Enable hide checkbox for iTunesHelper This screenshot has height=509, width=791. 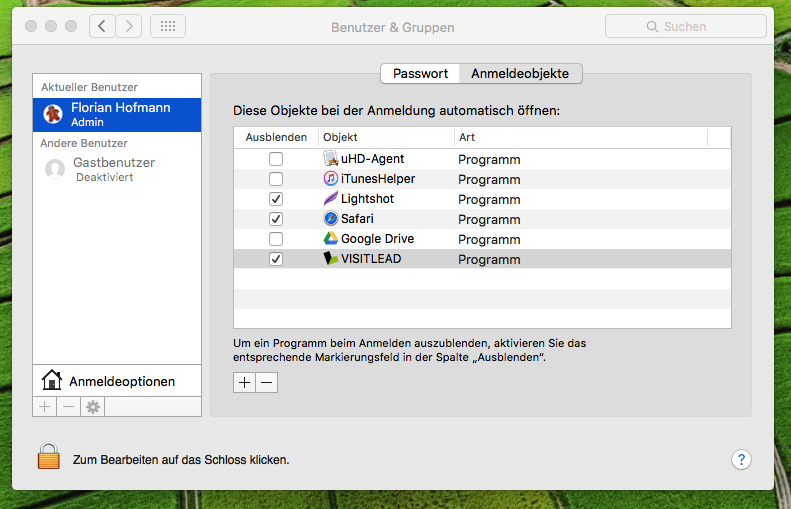pyautogui.click(x=276, y=179)
